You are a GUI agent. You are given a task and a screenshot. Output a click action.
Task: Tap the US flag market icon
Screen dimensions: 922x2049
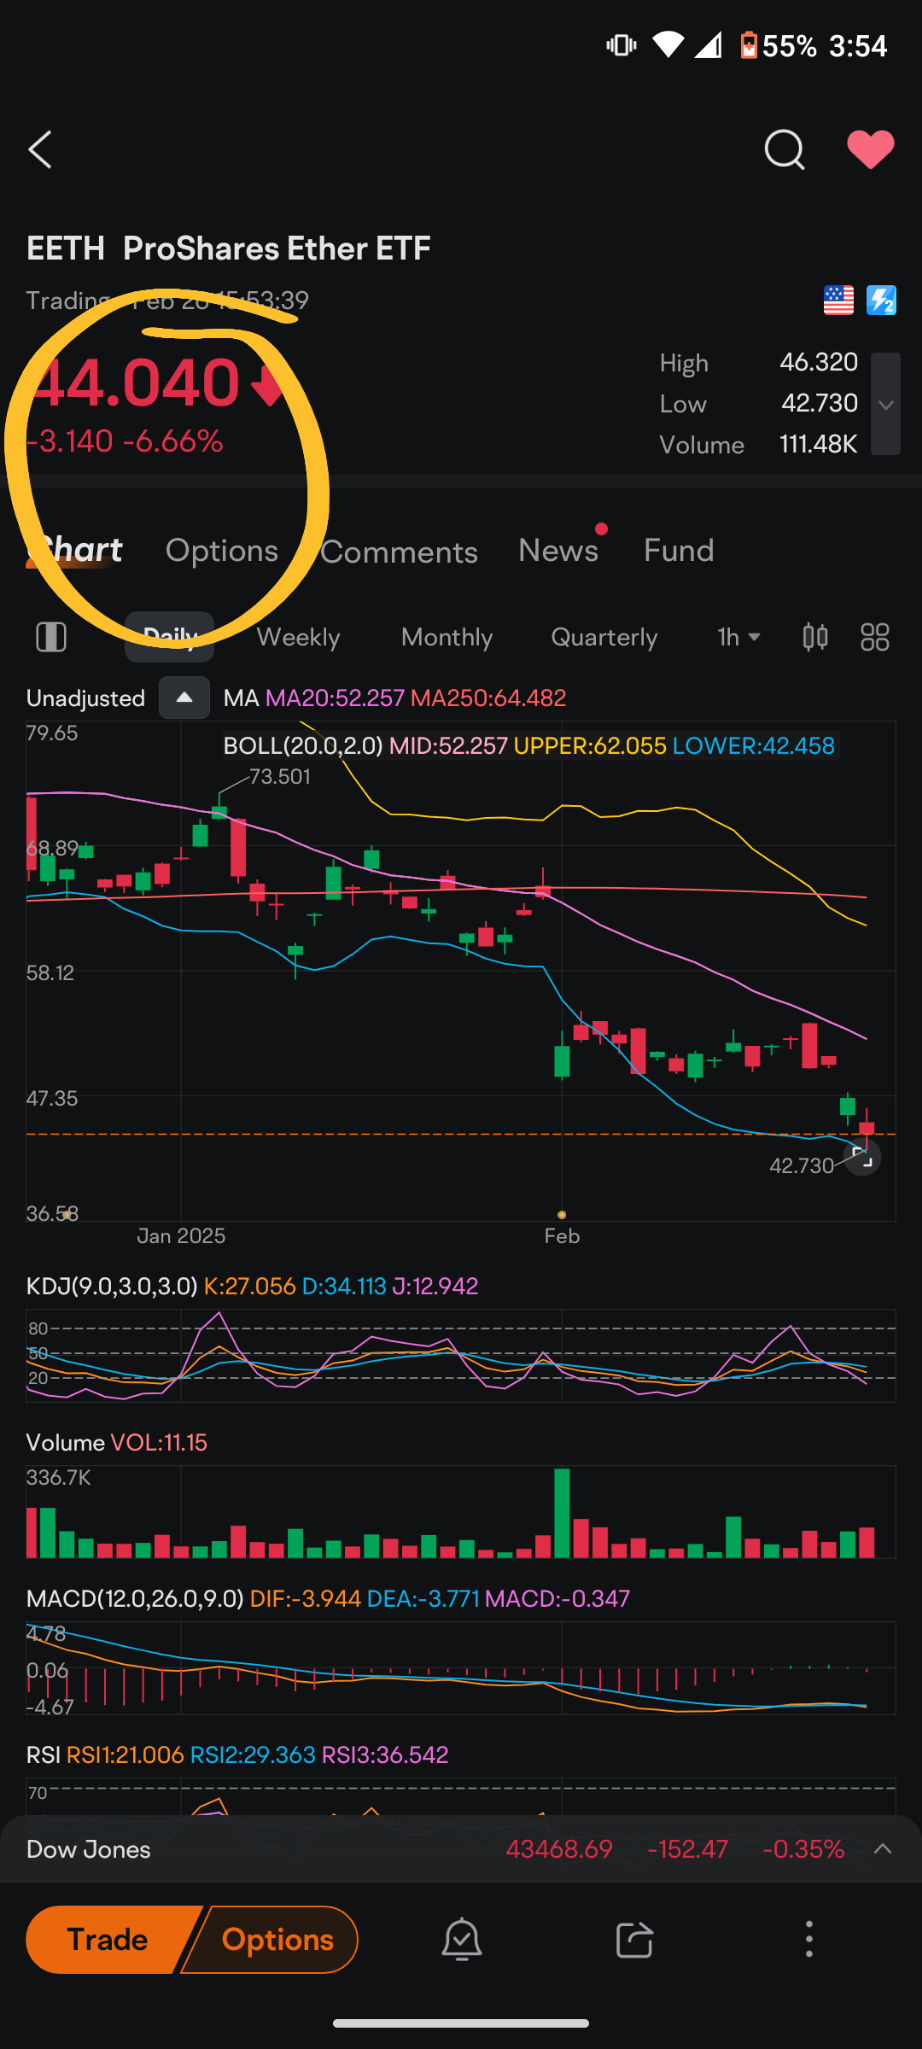click(x=838, y=300)
